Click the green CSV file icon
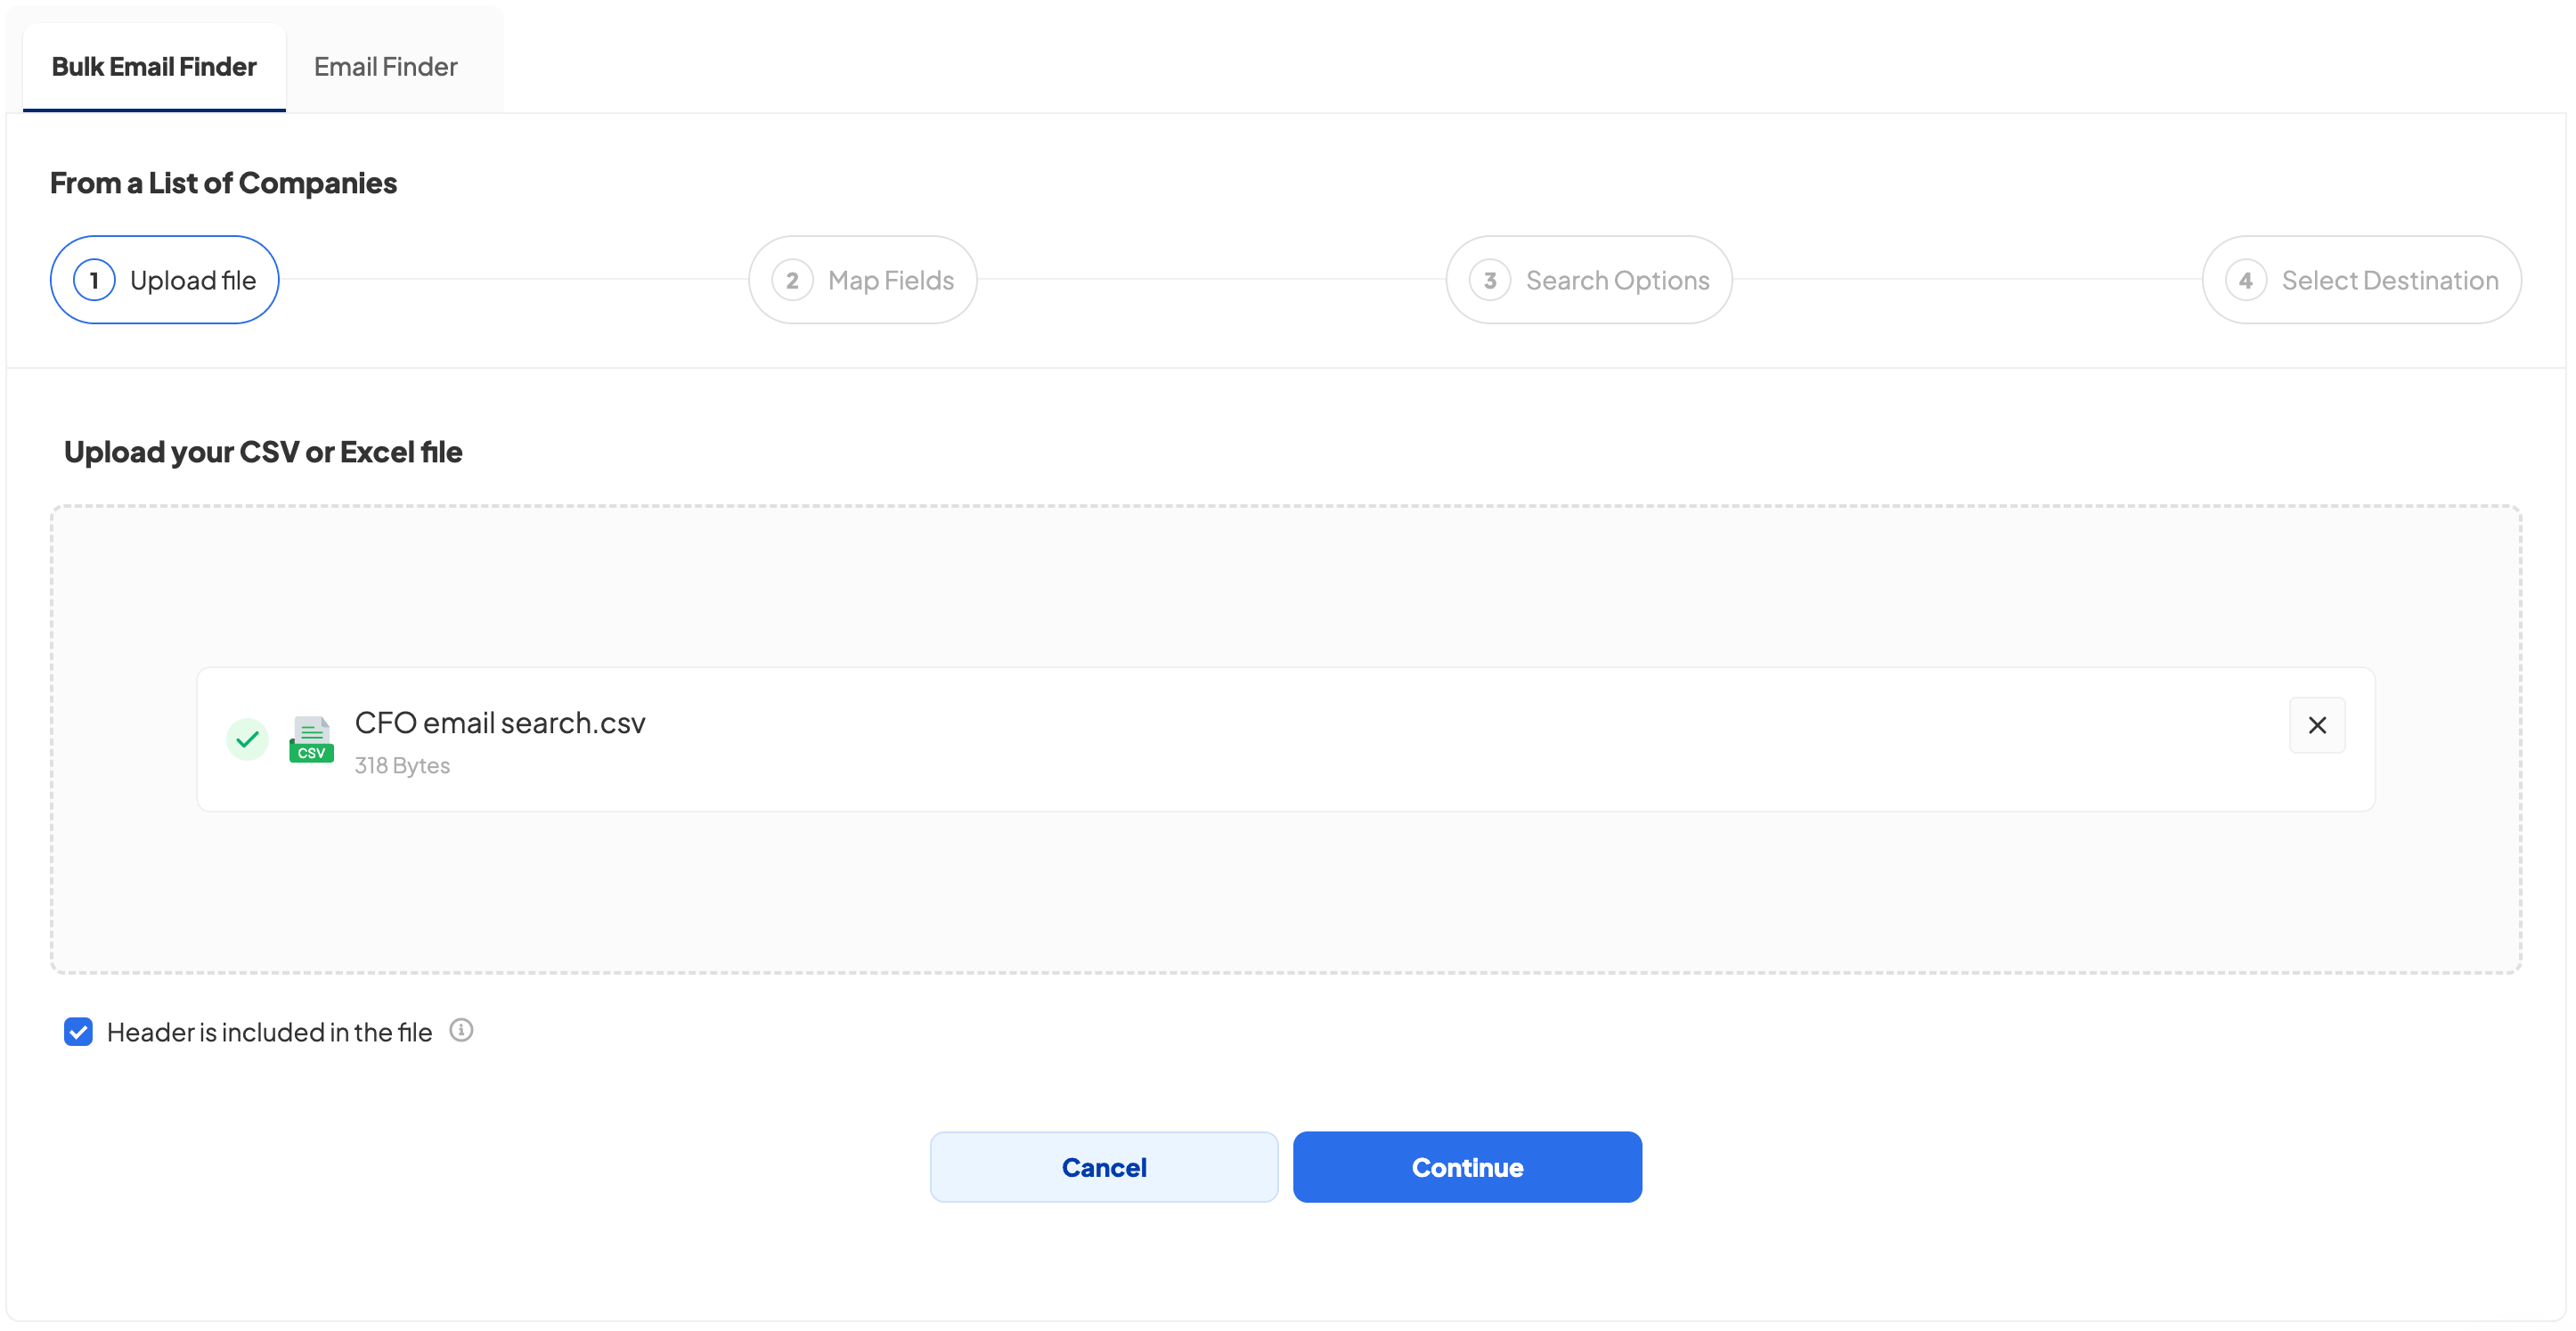This screenshot has height=1331, width=2576. (311, 739)
